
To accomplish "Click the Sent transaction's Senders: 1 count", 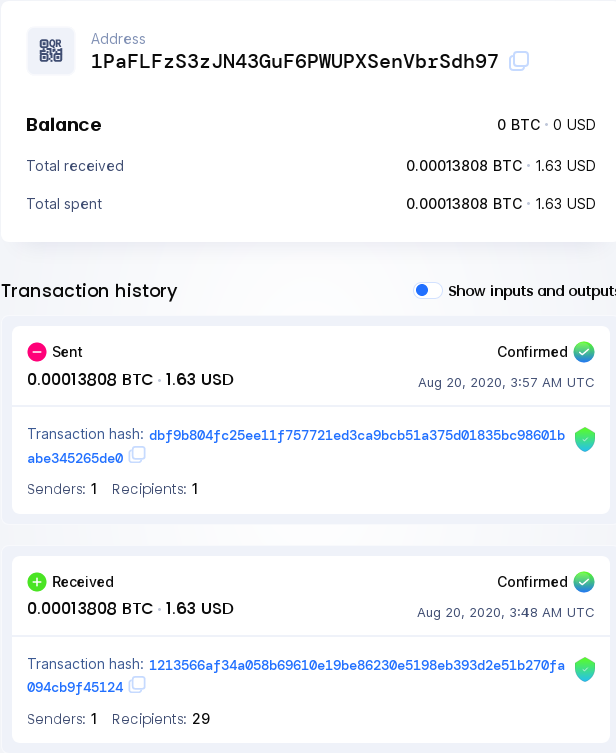I will pyautogui.click(x=94, y=489).
